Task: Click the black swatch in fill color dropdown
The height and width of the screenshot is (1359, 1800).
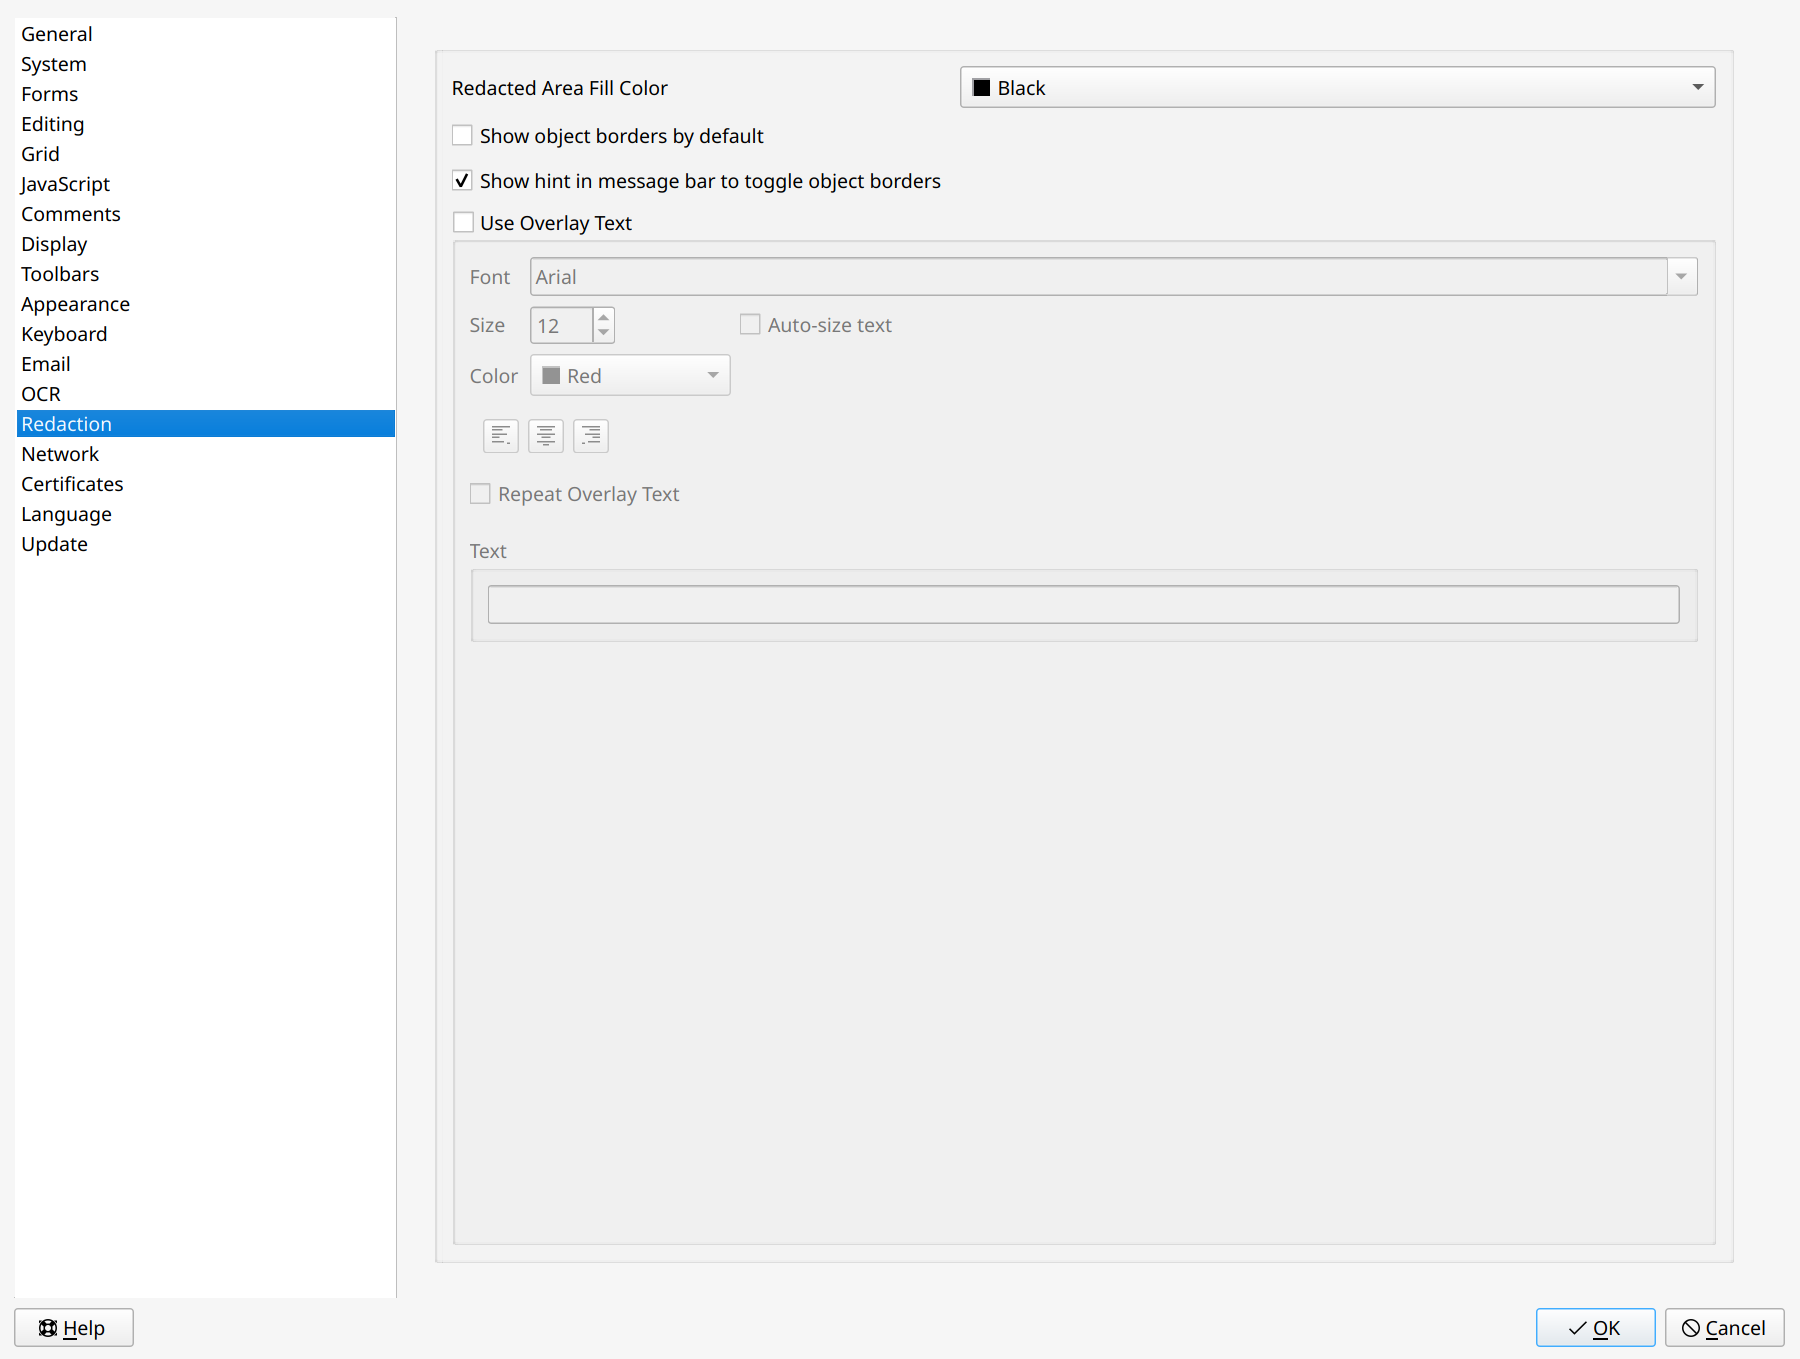Action: 982,87
